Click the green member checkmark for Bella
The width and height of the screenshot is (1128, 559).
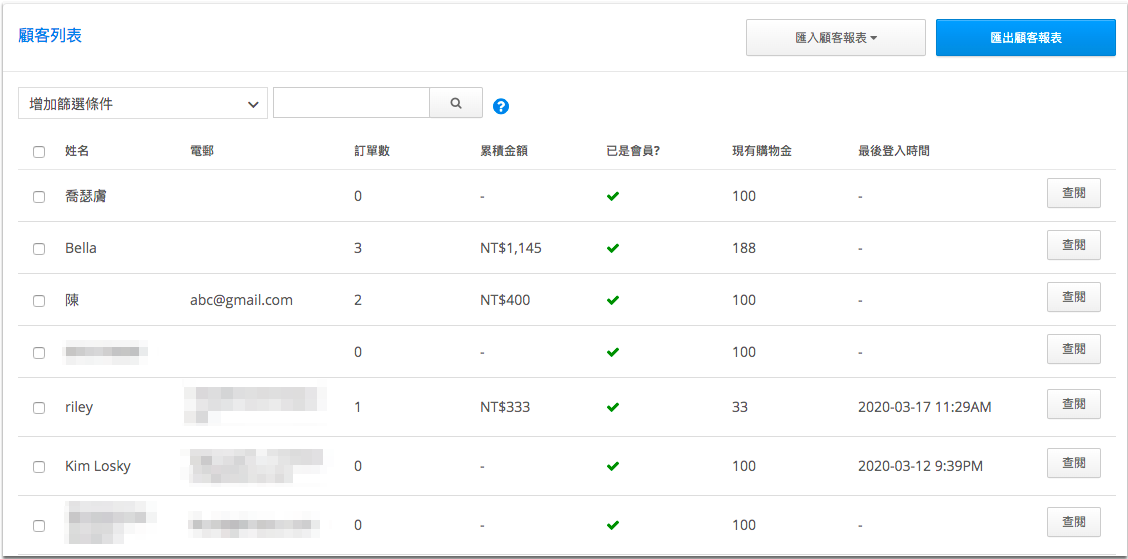coord(613,248)
